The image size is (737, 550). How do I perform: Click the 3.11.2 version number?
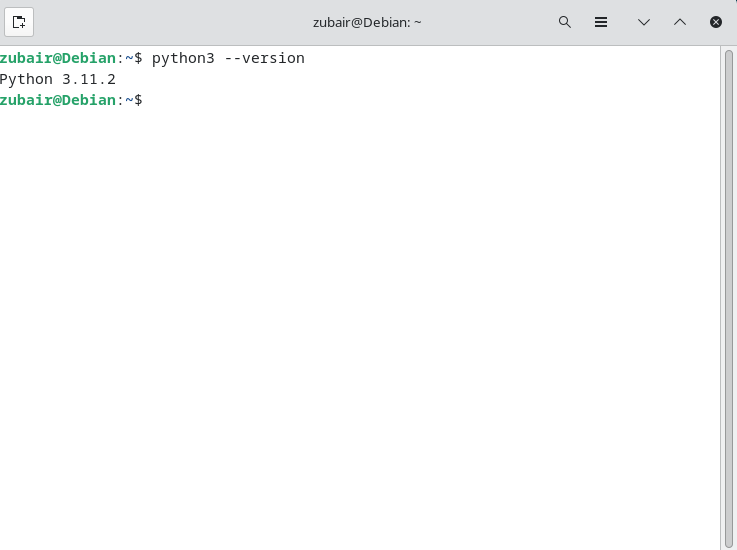[x=89, y=79]
